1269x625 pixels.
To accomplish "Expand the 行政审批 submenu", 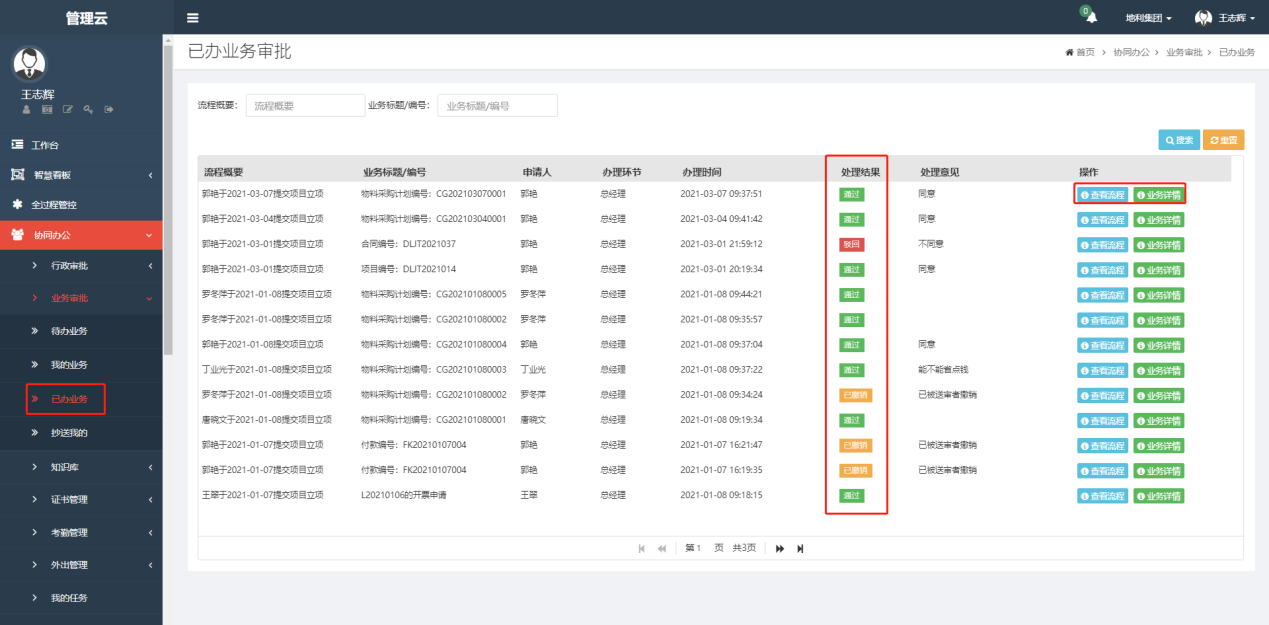I will (x=81, y=265).
